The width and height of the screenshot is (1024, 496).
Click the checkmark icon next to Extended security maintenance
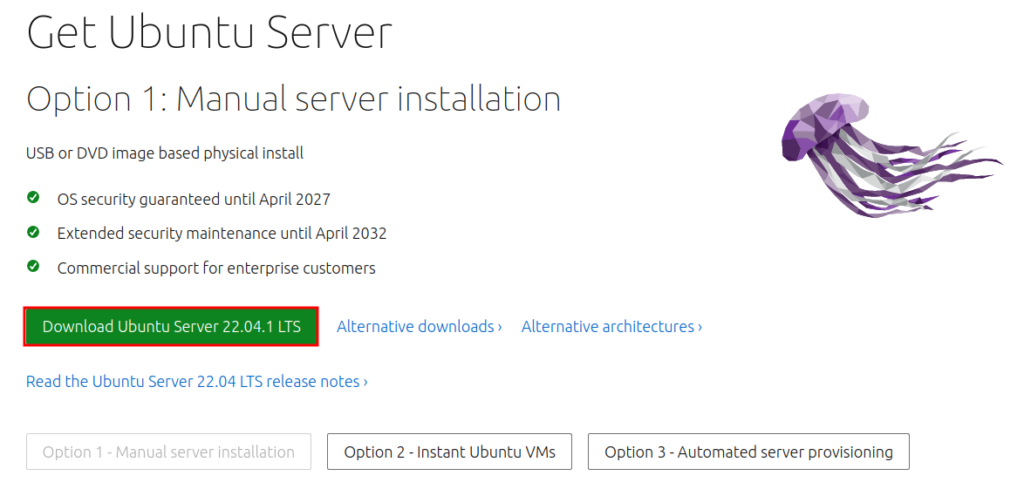pos(33,232)
